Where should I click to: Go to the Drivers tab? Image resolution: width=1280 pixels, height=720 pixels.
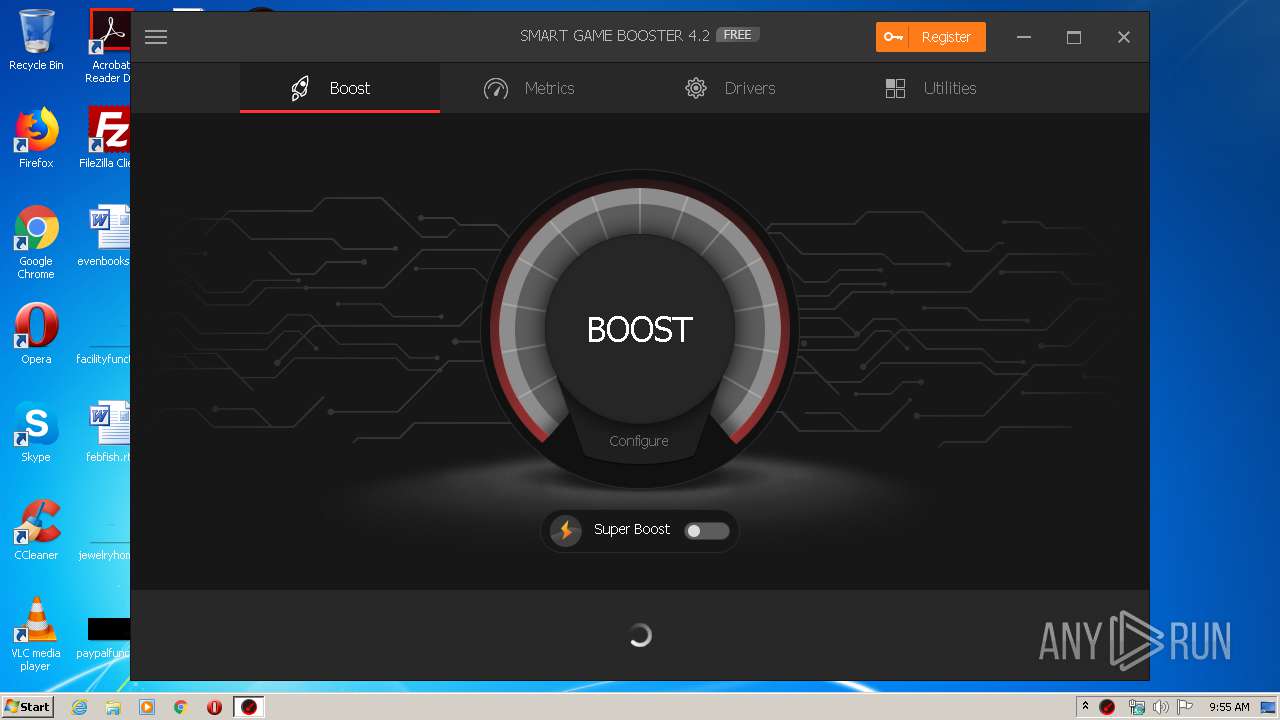730,88
